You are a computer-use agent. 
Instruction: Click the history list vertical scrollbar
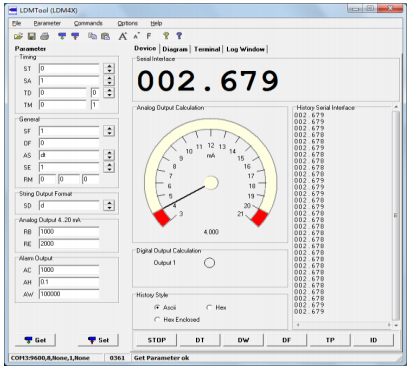[396, 215]
